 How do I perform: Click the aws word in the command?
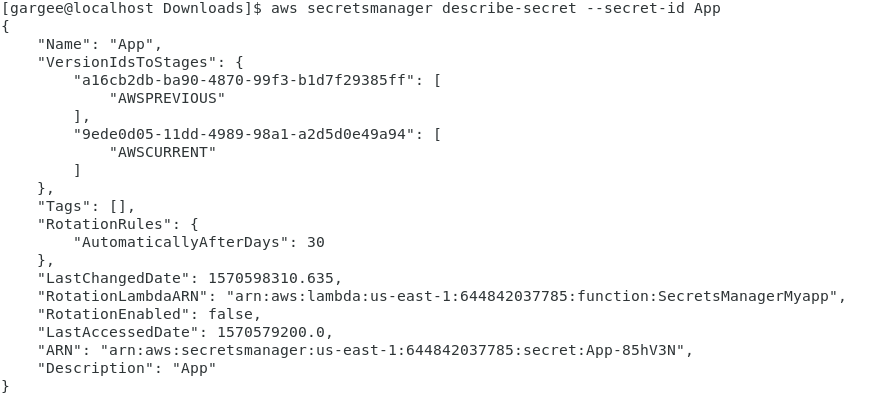[x=284, y=8]
